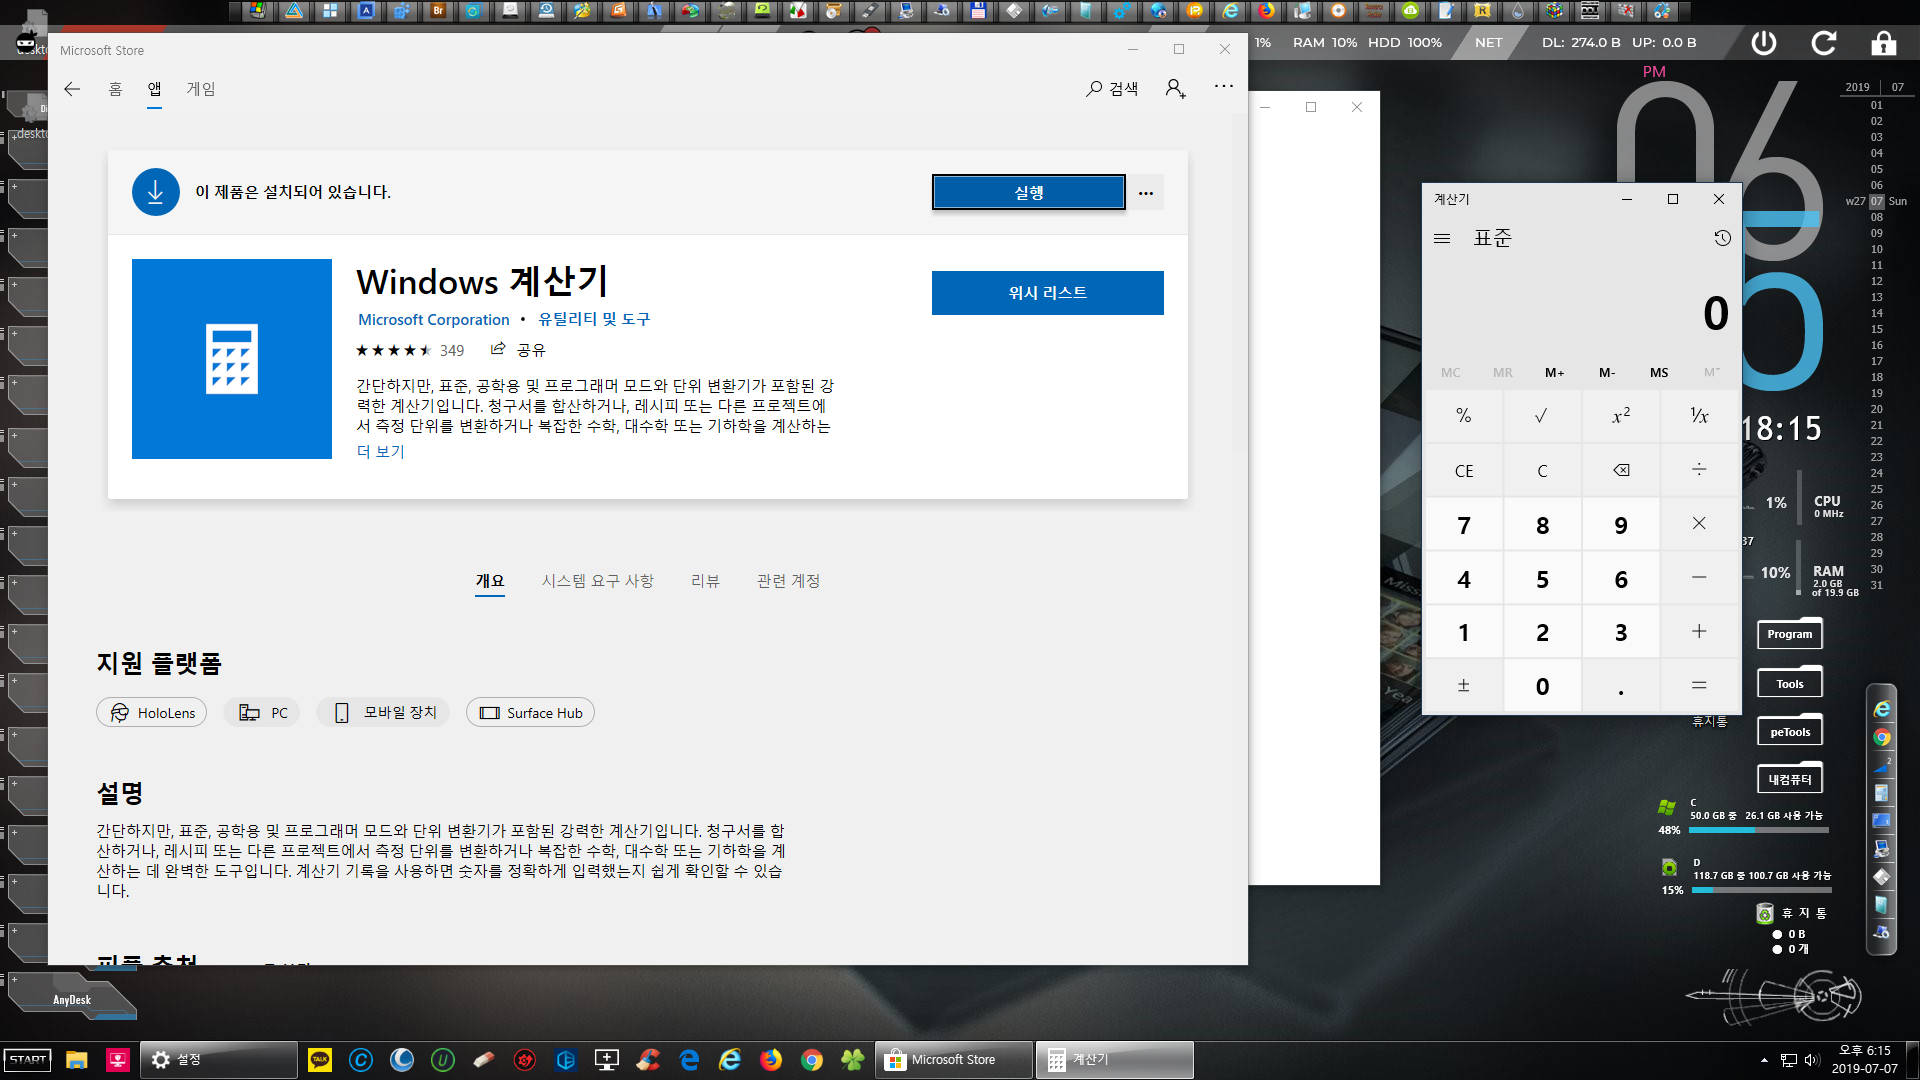Image resolution: width=1920 pixels, height=1080 pixels.
Task: Click the Surface Hub platform chip
Action: point(530,712)
